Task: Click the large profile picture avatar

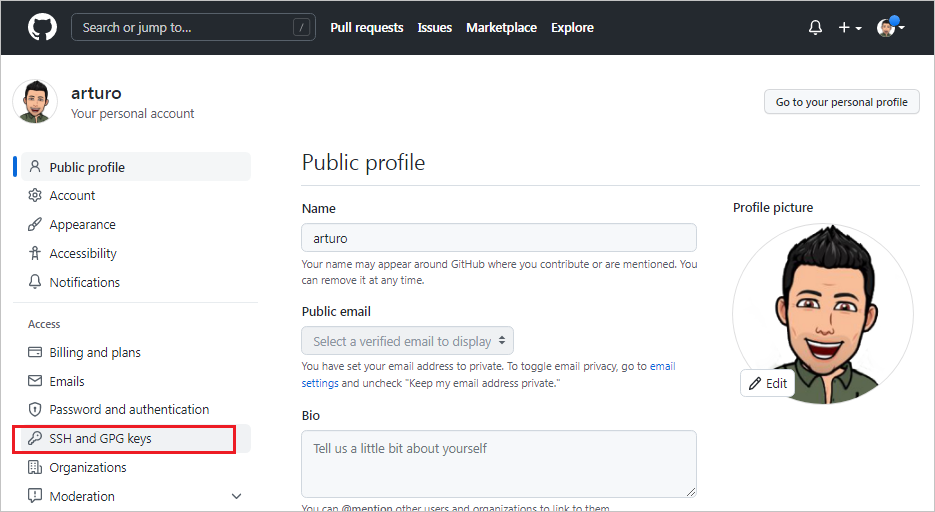Action: 823,314
